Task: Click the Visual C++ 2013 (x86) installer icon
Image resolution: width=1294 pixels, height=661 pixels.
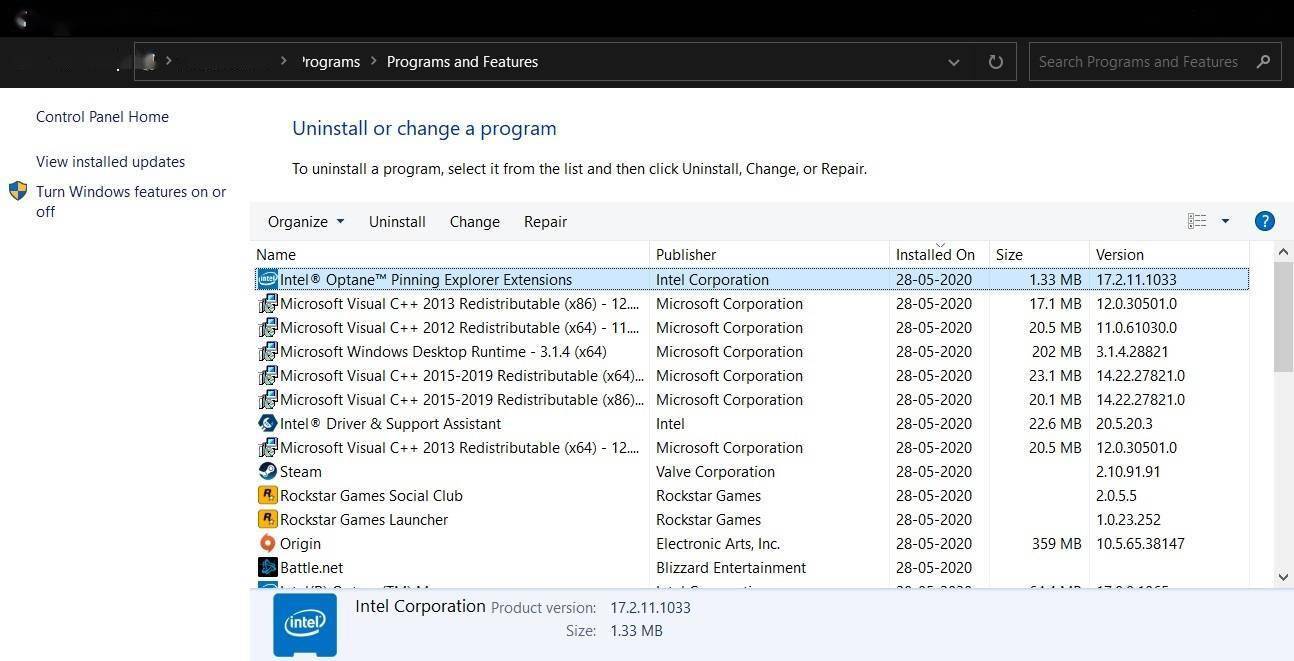Action: tap(267, 304)
